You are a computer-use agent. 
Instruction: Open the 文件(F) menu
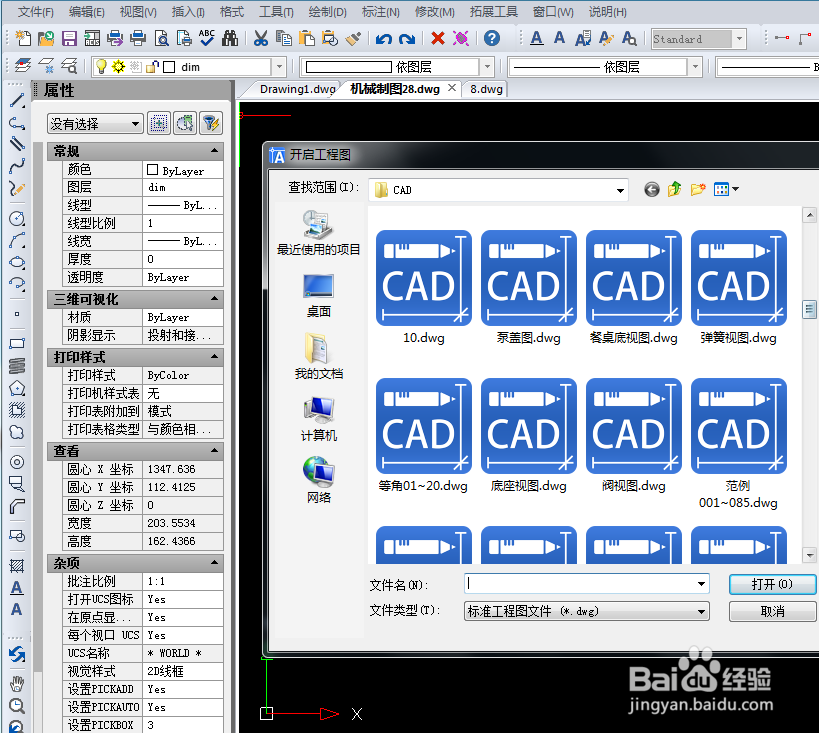pyautogui.click(x=36, y=11)
